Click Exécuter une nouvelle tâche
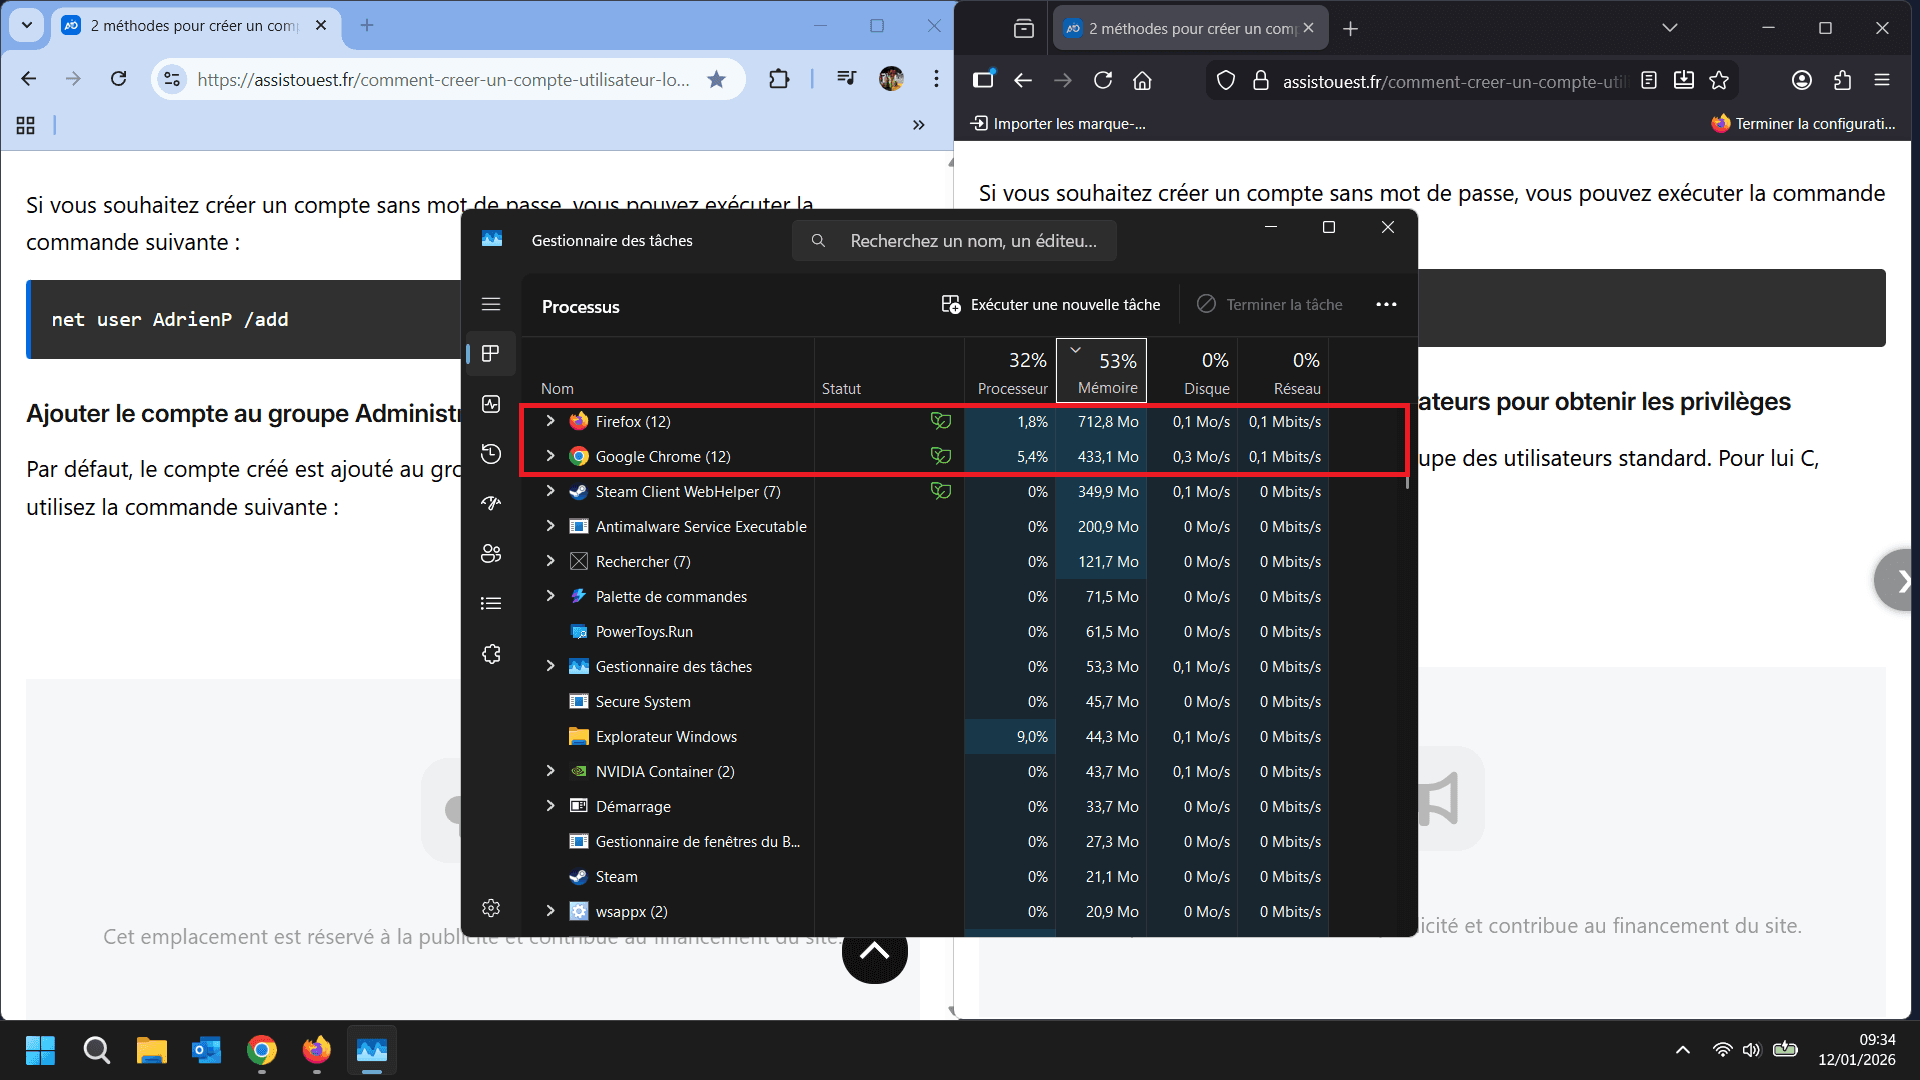 pos(1051,304)
